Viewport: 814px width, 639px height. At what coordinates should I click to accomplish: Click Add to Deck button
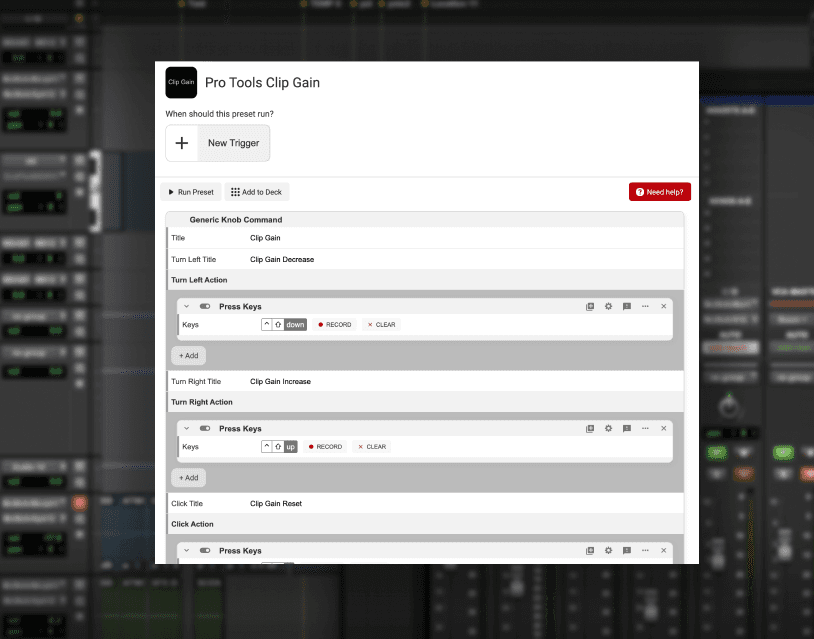(x=256, y=192)
